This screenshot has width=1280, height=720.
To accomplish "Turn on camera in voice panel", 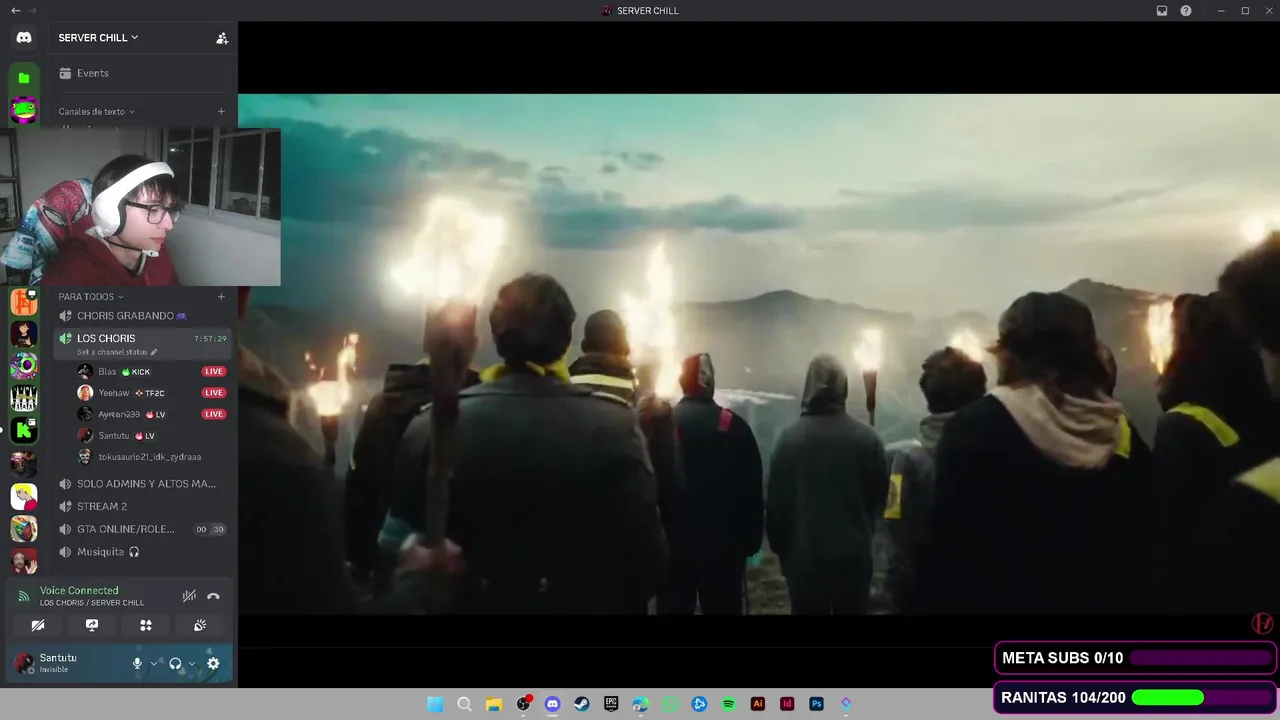I will click(38, 625).
